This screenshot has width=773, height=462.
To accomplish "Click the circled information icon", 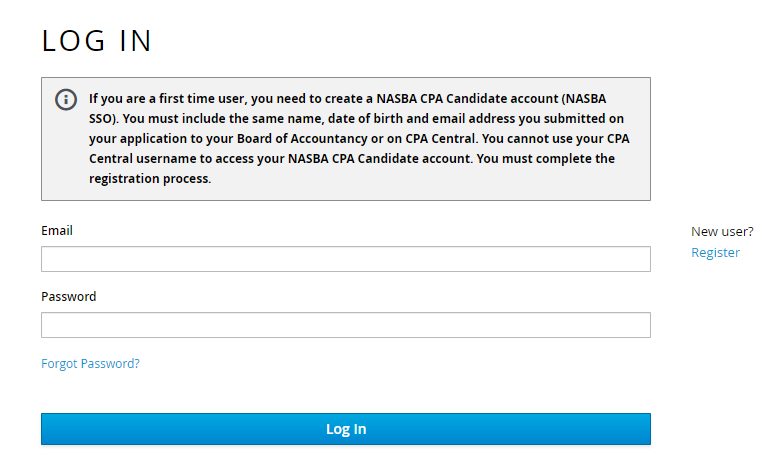I will point(66,100).
